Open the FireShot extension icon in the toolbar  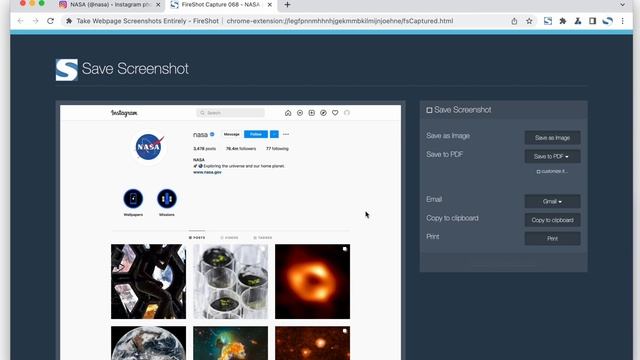[548, 21]
